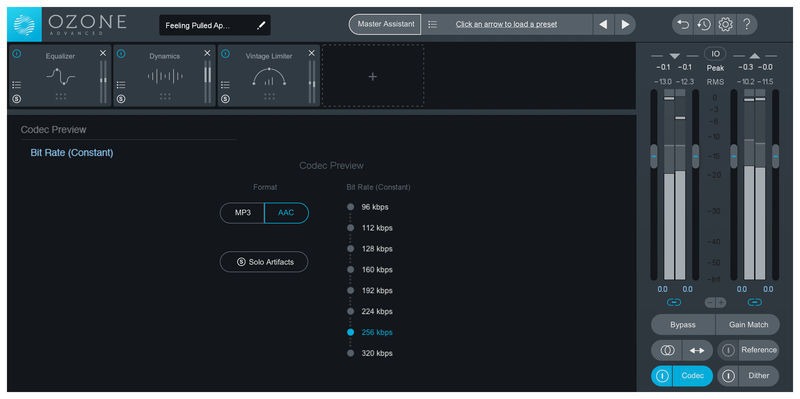Remove the Vintage Limiter module
Screen dimensions: 800x399
coord(312,53)
